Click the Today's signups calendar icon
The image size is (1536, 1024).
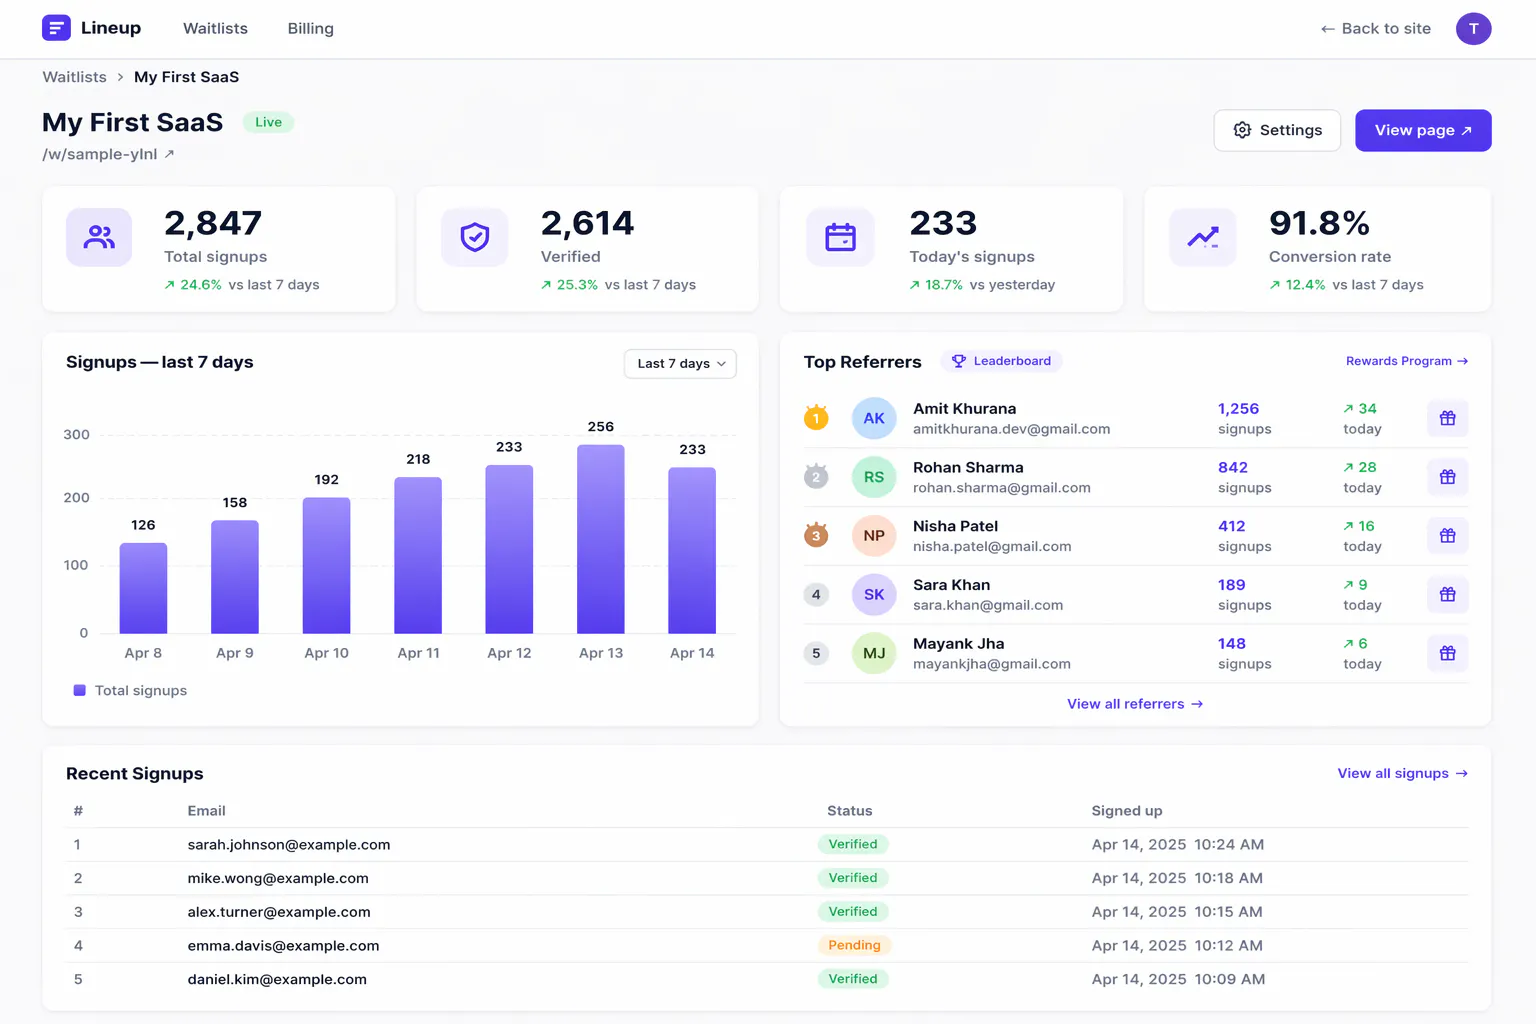tap(840, 237)
